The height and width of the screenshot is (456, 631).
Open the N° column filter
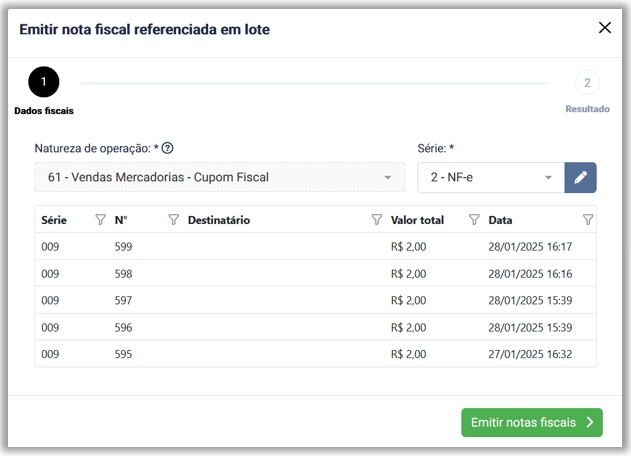[x=173, y=220]
